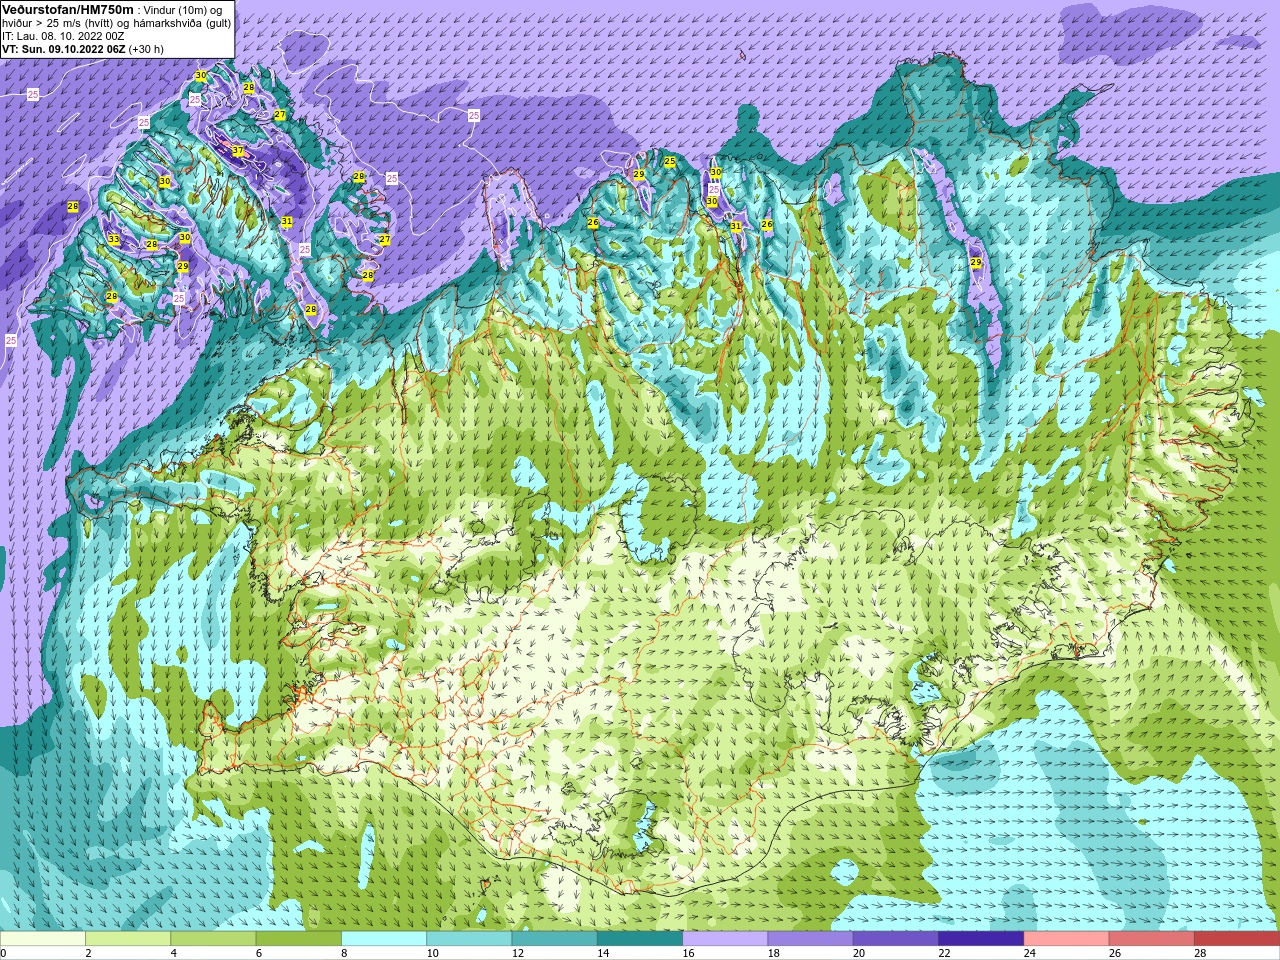Click the legend scale number 16
Image resolution: width=1280 pixels, height=960 pixels.
pos(689,953)
